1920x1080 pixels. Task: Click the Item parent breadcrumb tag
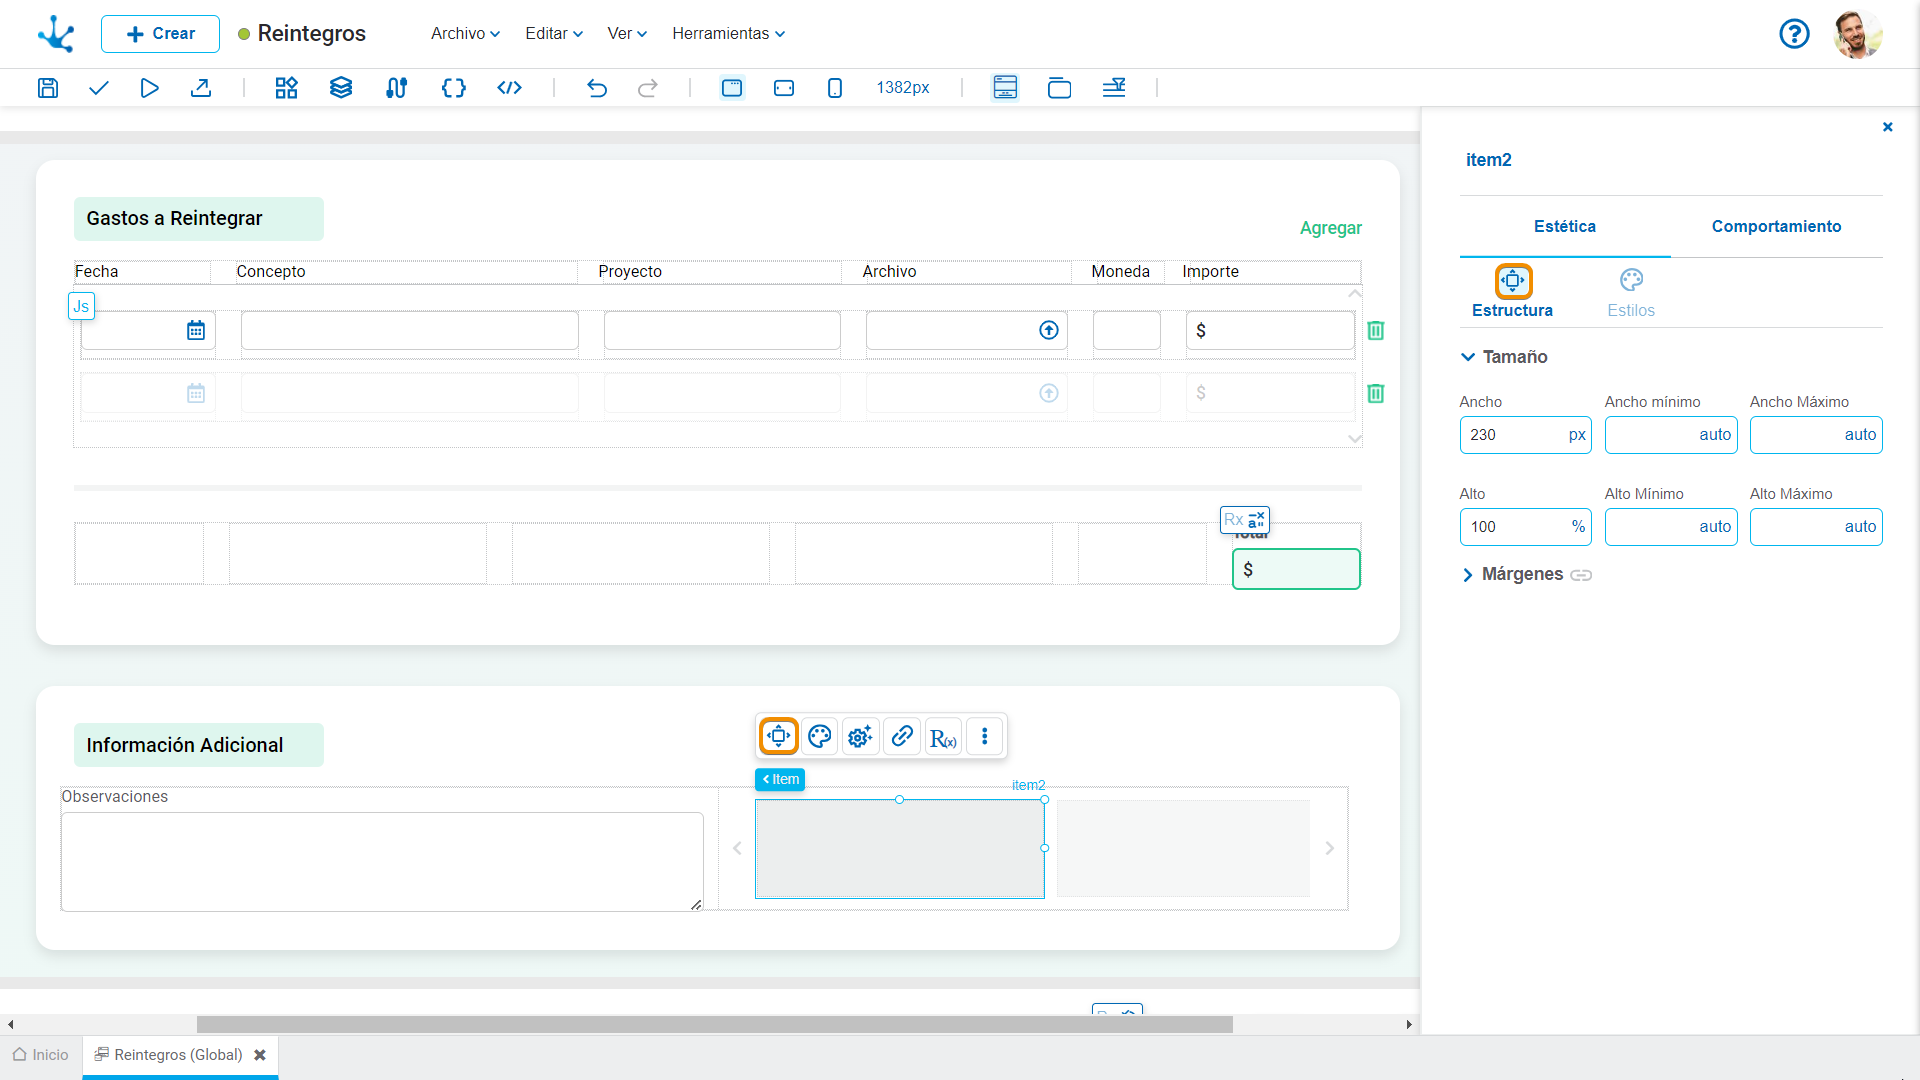pyautogui.click(x=780, y=779)
